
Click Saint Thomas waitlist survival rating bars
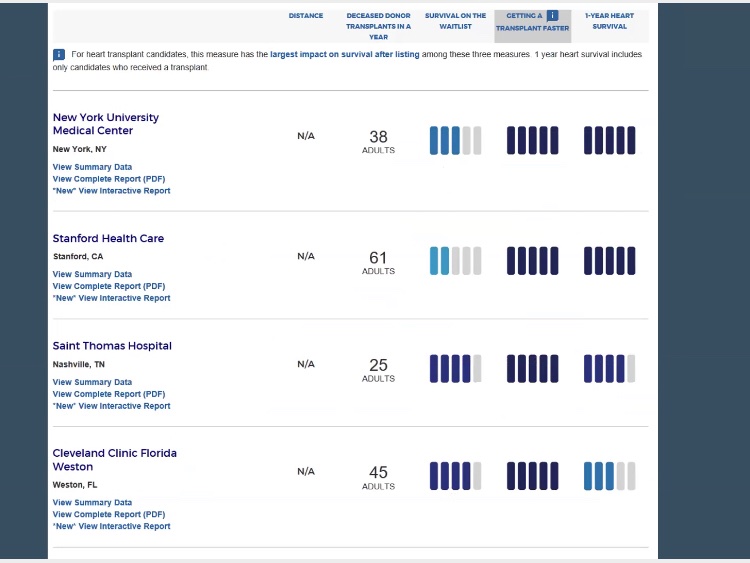pos(455,368)
